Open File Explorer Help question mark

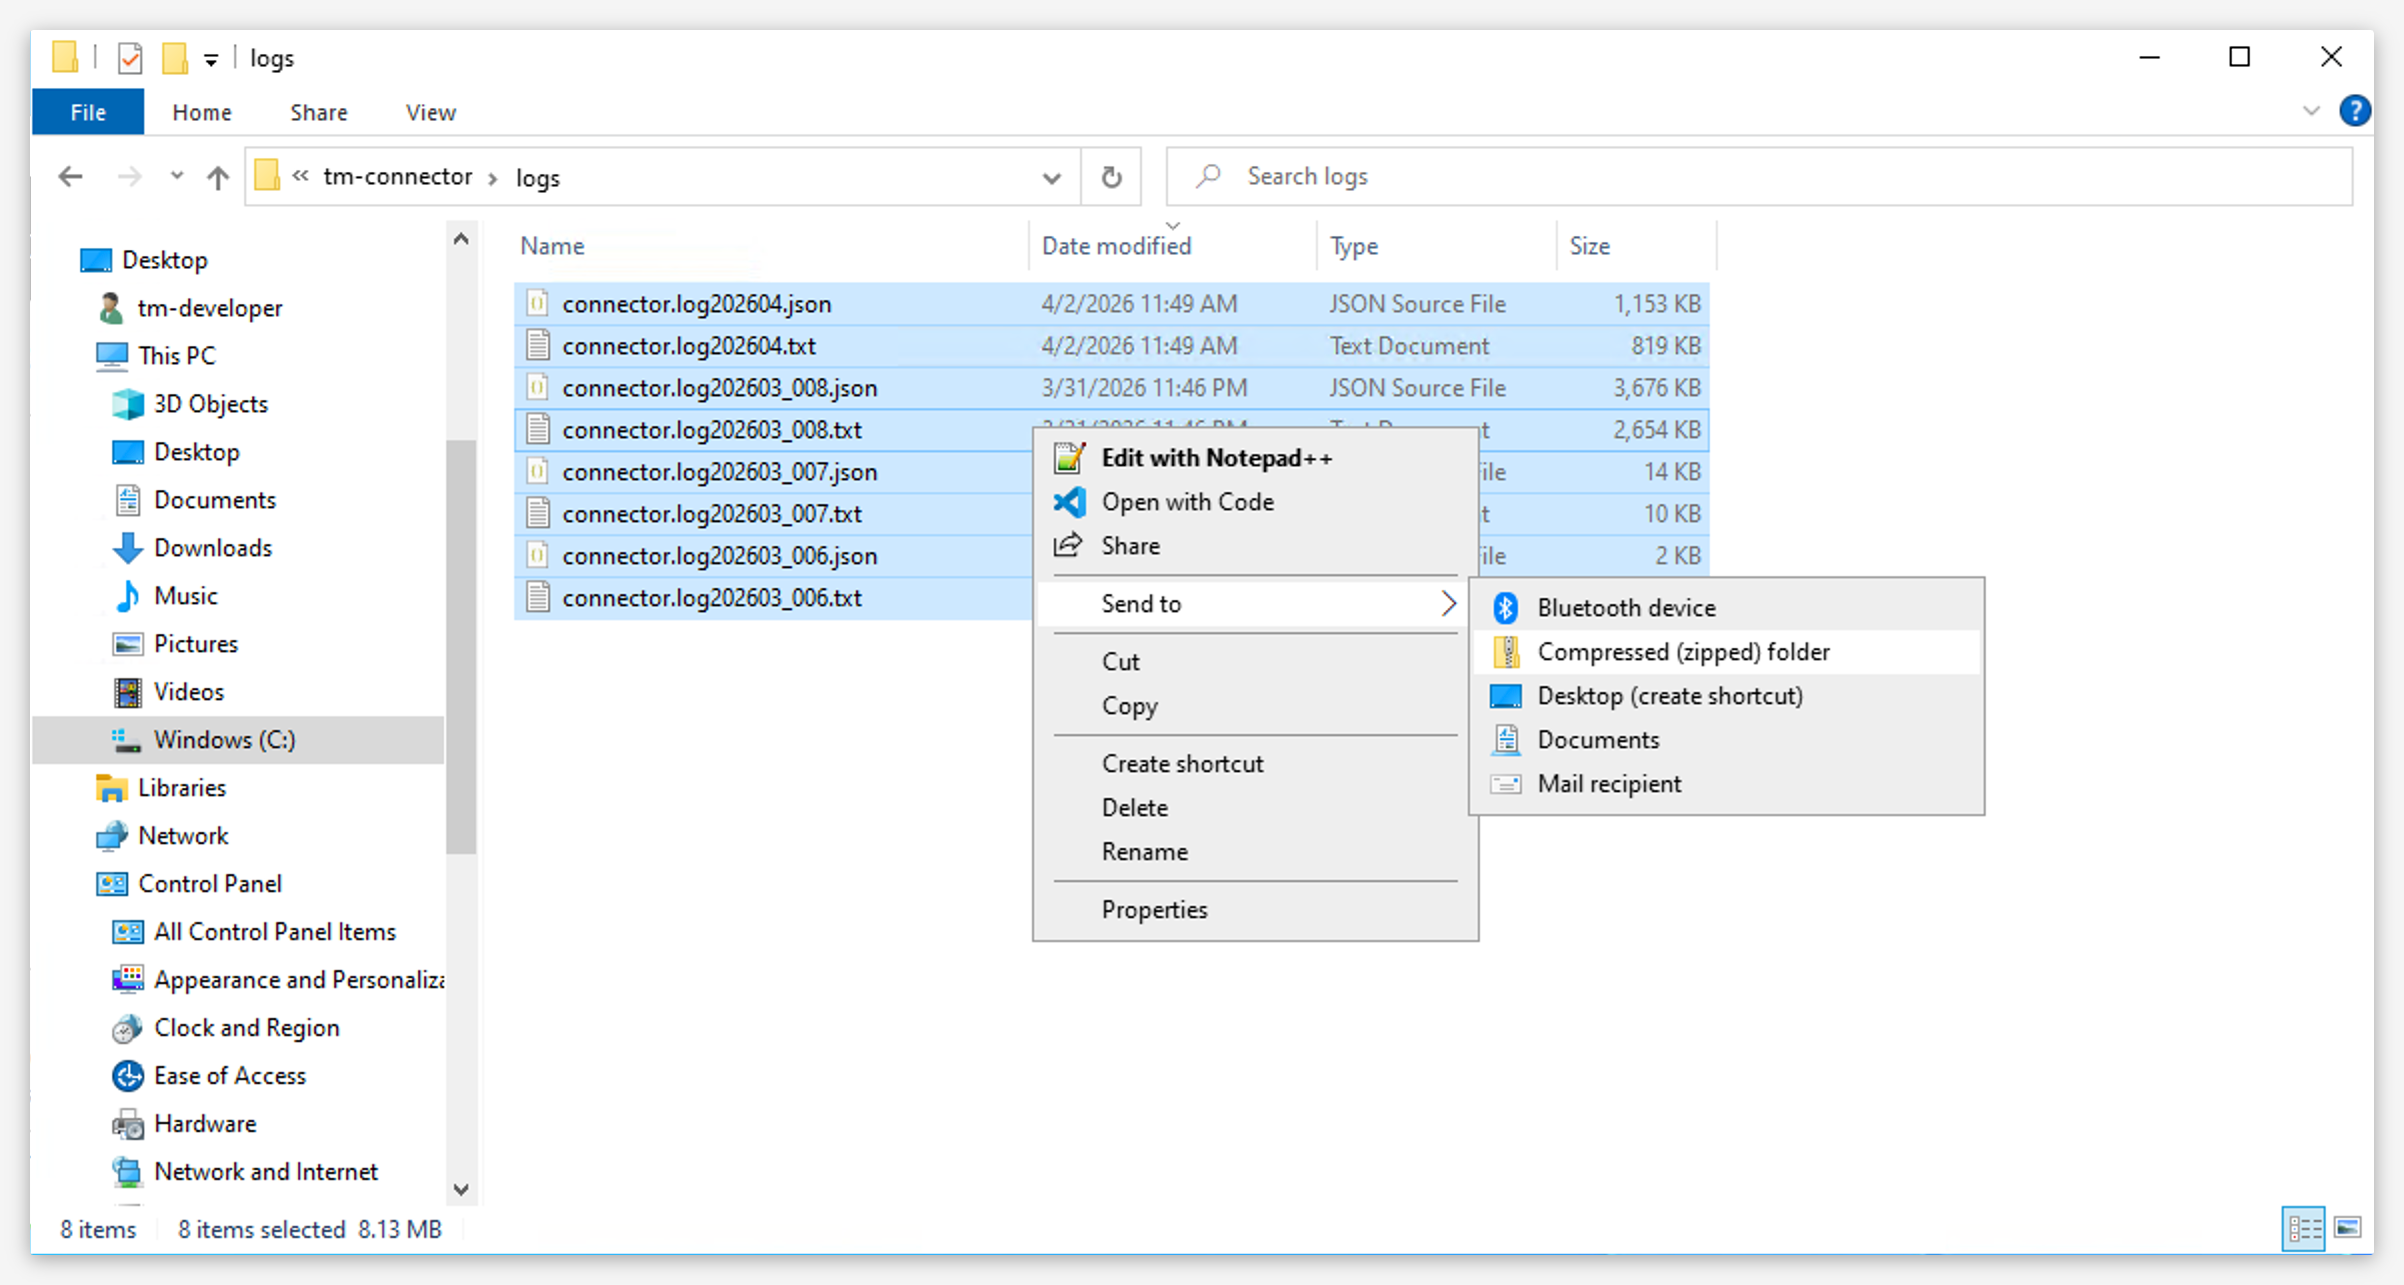click(x=2356, y=111)
